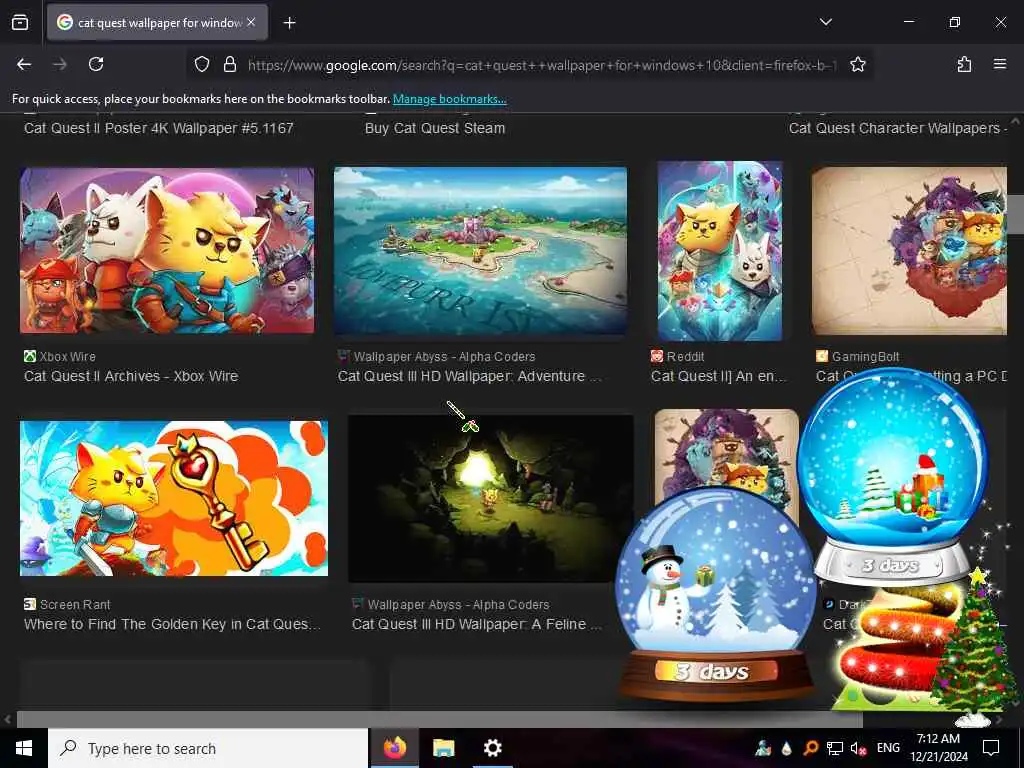Go back to the previous page
This screenshot has height=768, width=1024.
24,64
